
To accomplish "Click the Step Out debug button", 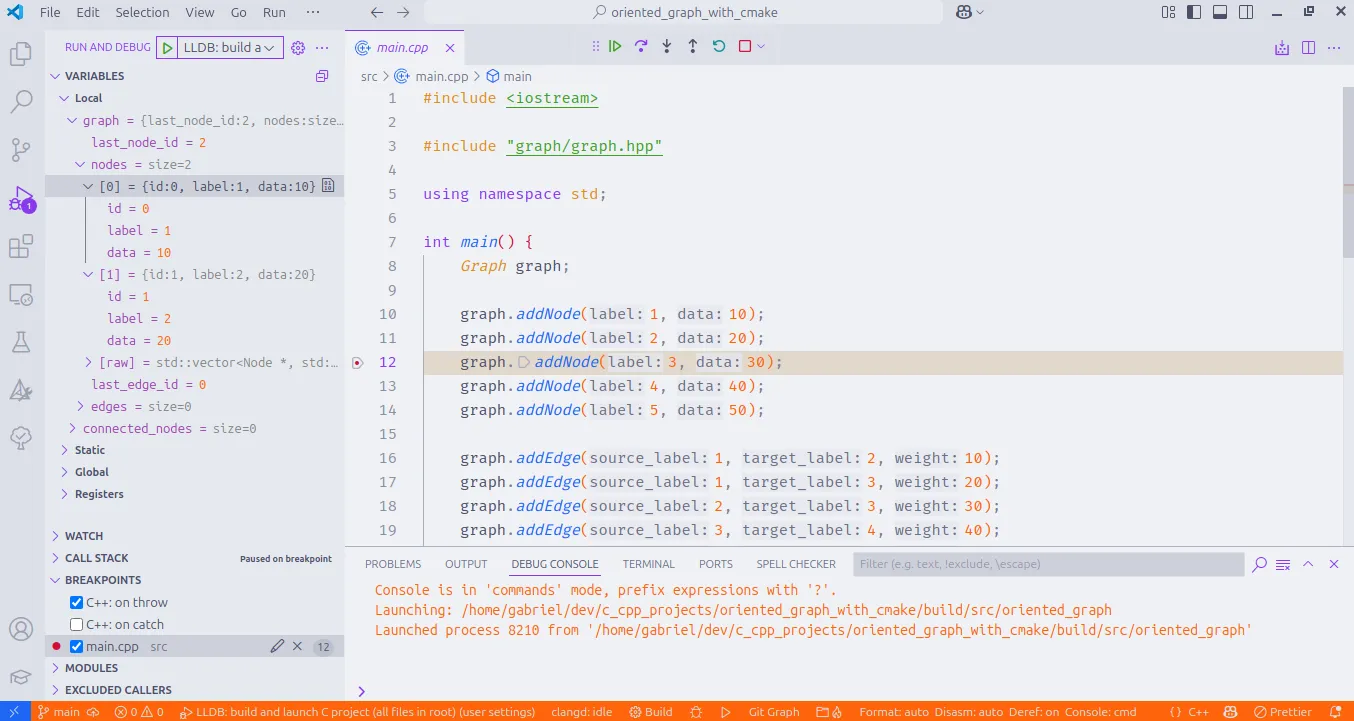I will point(693,46).
